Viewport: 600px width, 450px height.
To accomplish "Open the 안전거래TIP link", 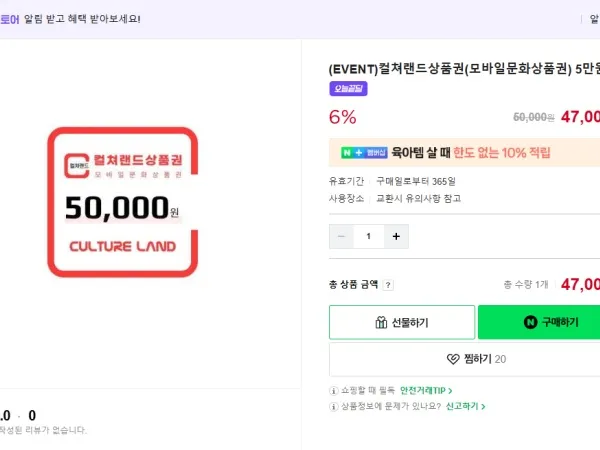I will pos(427,390).
